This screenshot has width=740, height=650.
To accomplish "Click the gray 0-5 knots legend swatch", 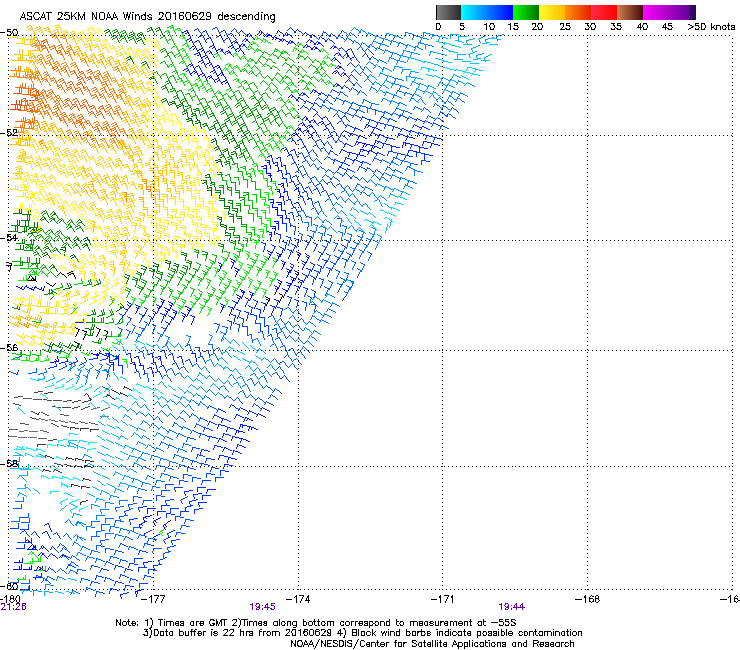I will (x=448, y=12).
